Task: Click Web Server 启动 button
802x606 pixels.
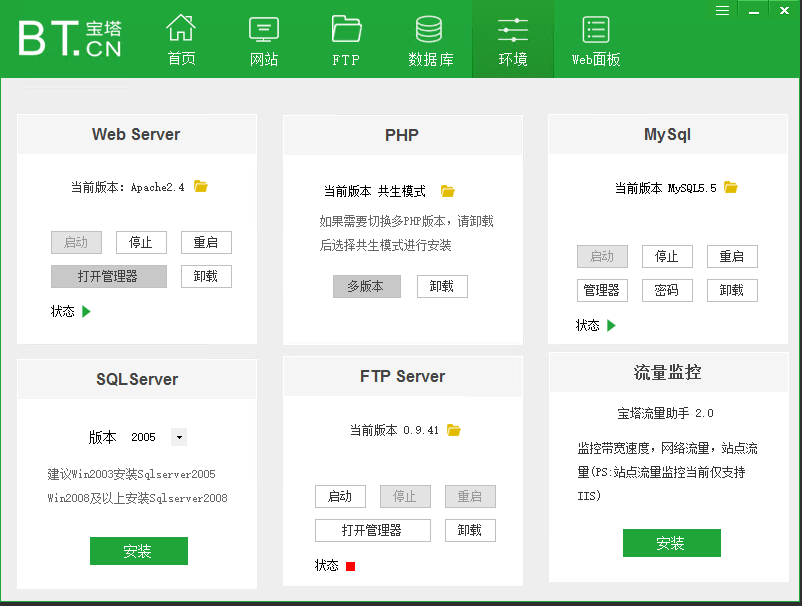Action: pos(76,242)
